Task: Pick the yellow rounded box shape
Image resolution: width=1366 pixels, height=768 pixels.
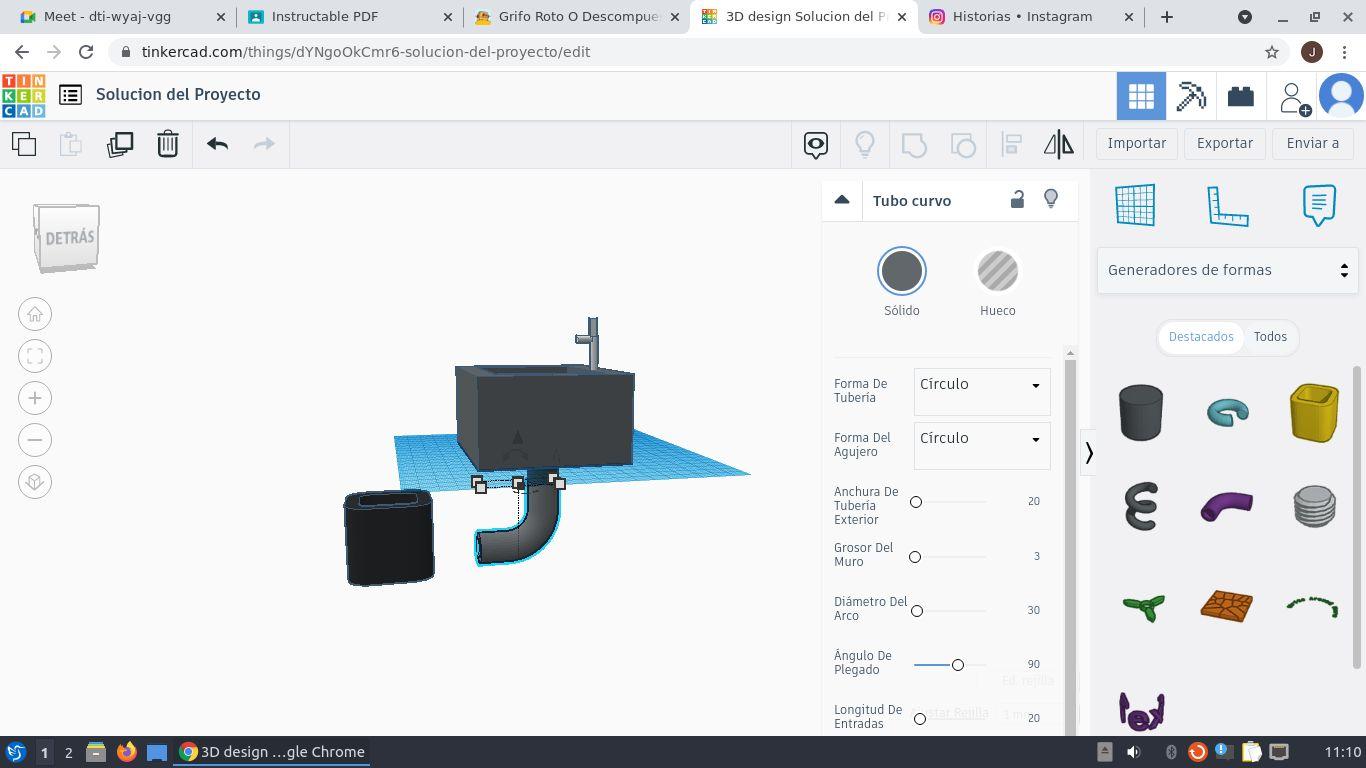Action: click(1314, 412)
